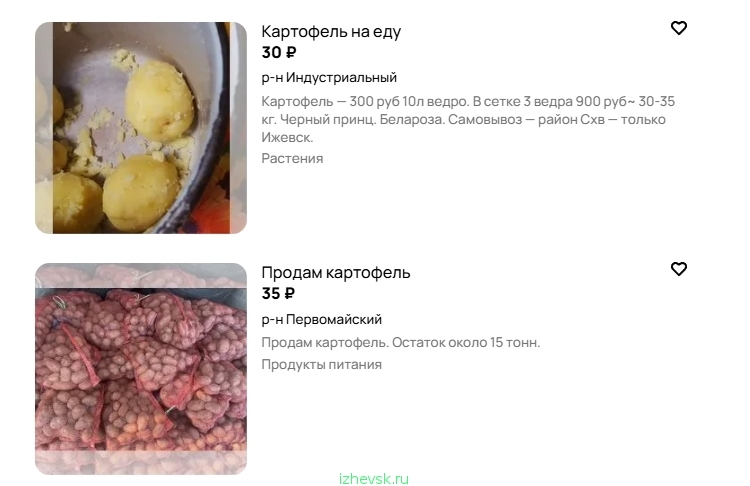The image size is (750, 486).
Task: Open the 'Картофель на еду' listing title
Action: 331,32
